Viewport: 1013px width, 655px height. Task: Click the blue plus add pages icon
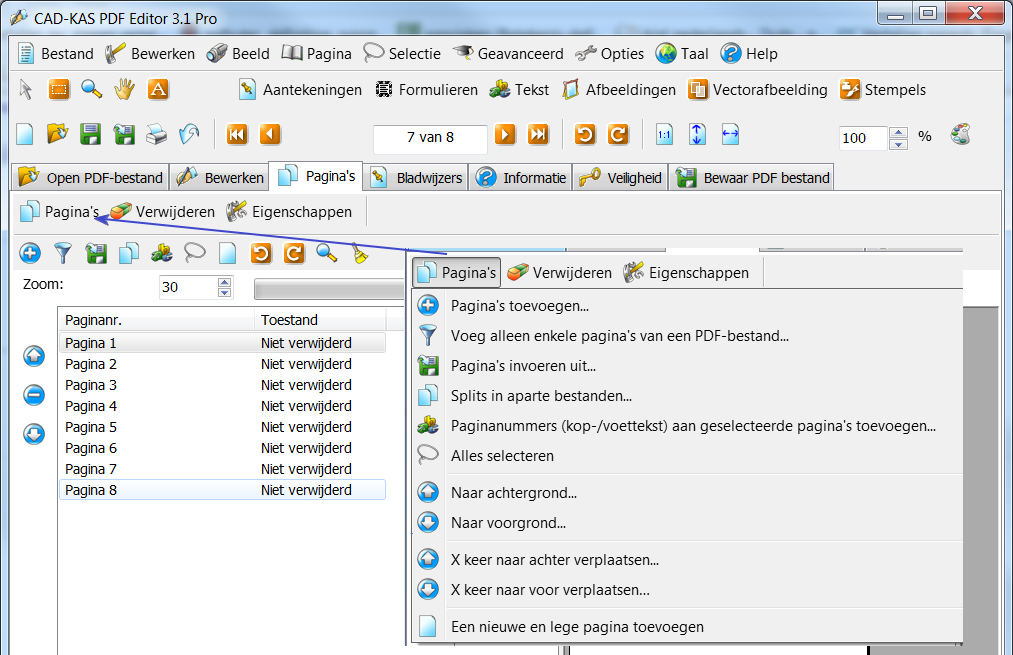click(x=30, y=254)
